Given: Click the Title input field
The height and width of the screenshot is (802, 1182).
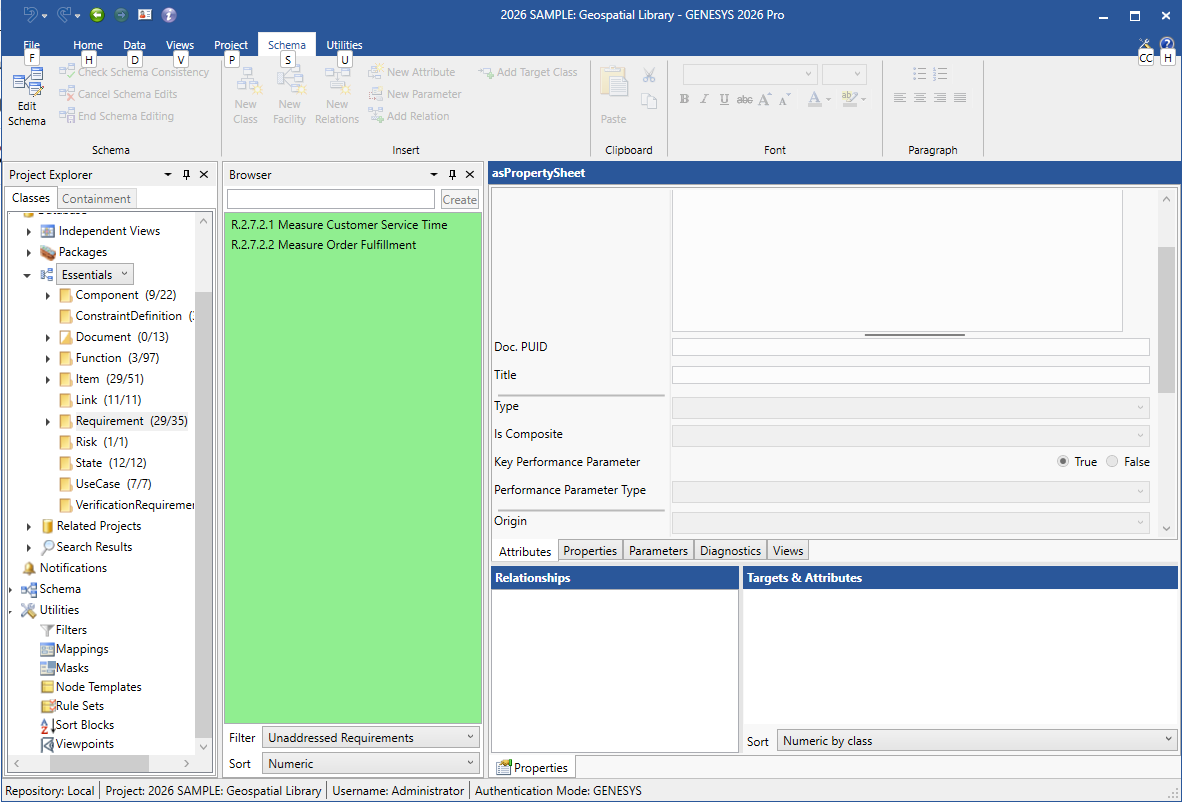Looking at the screenshot, I should tap(910, 375).
